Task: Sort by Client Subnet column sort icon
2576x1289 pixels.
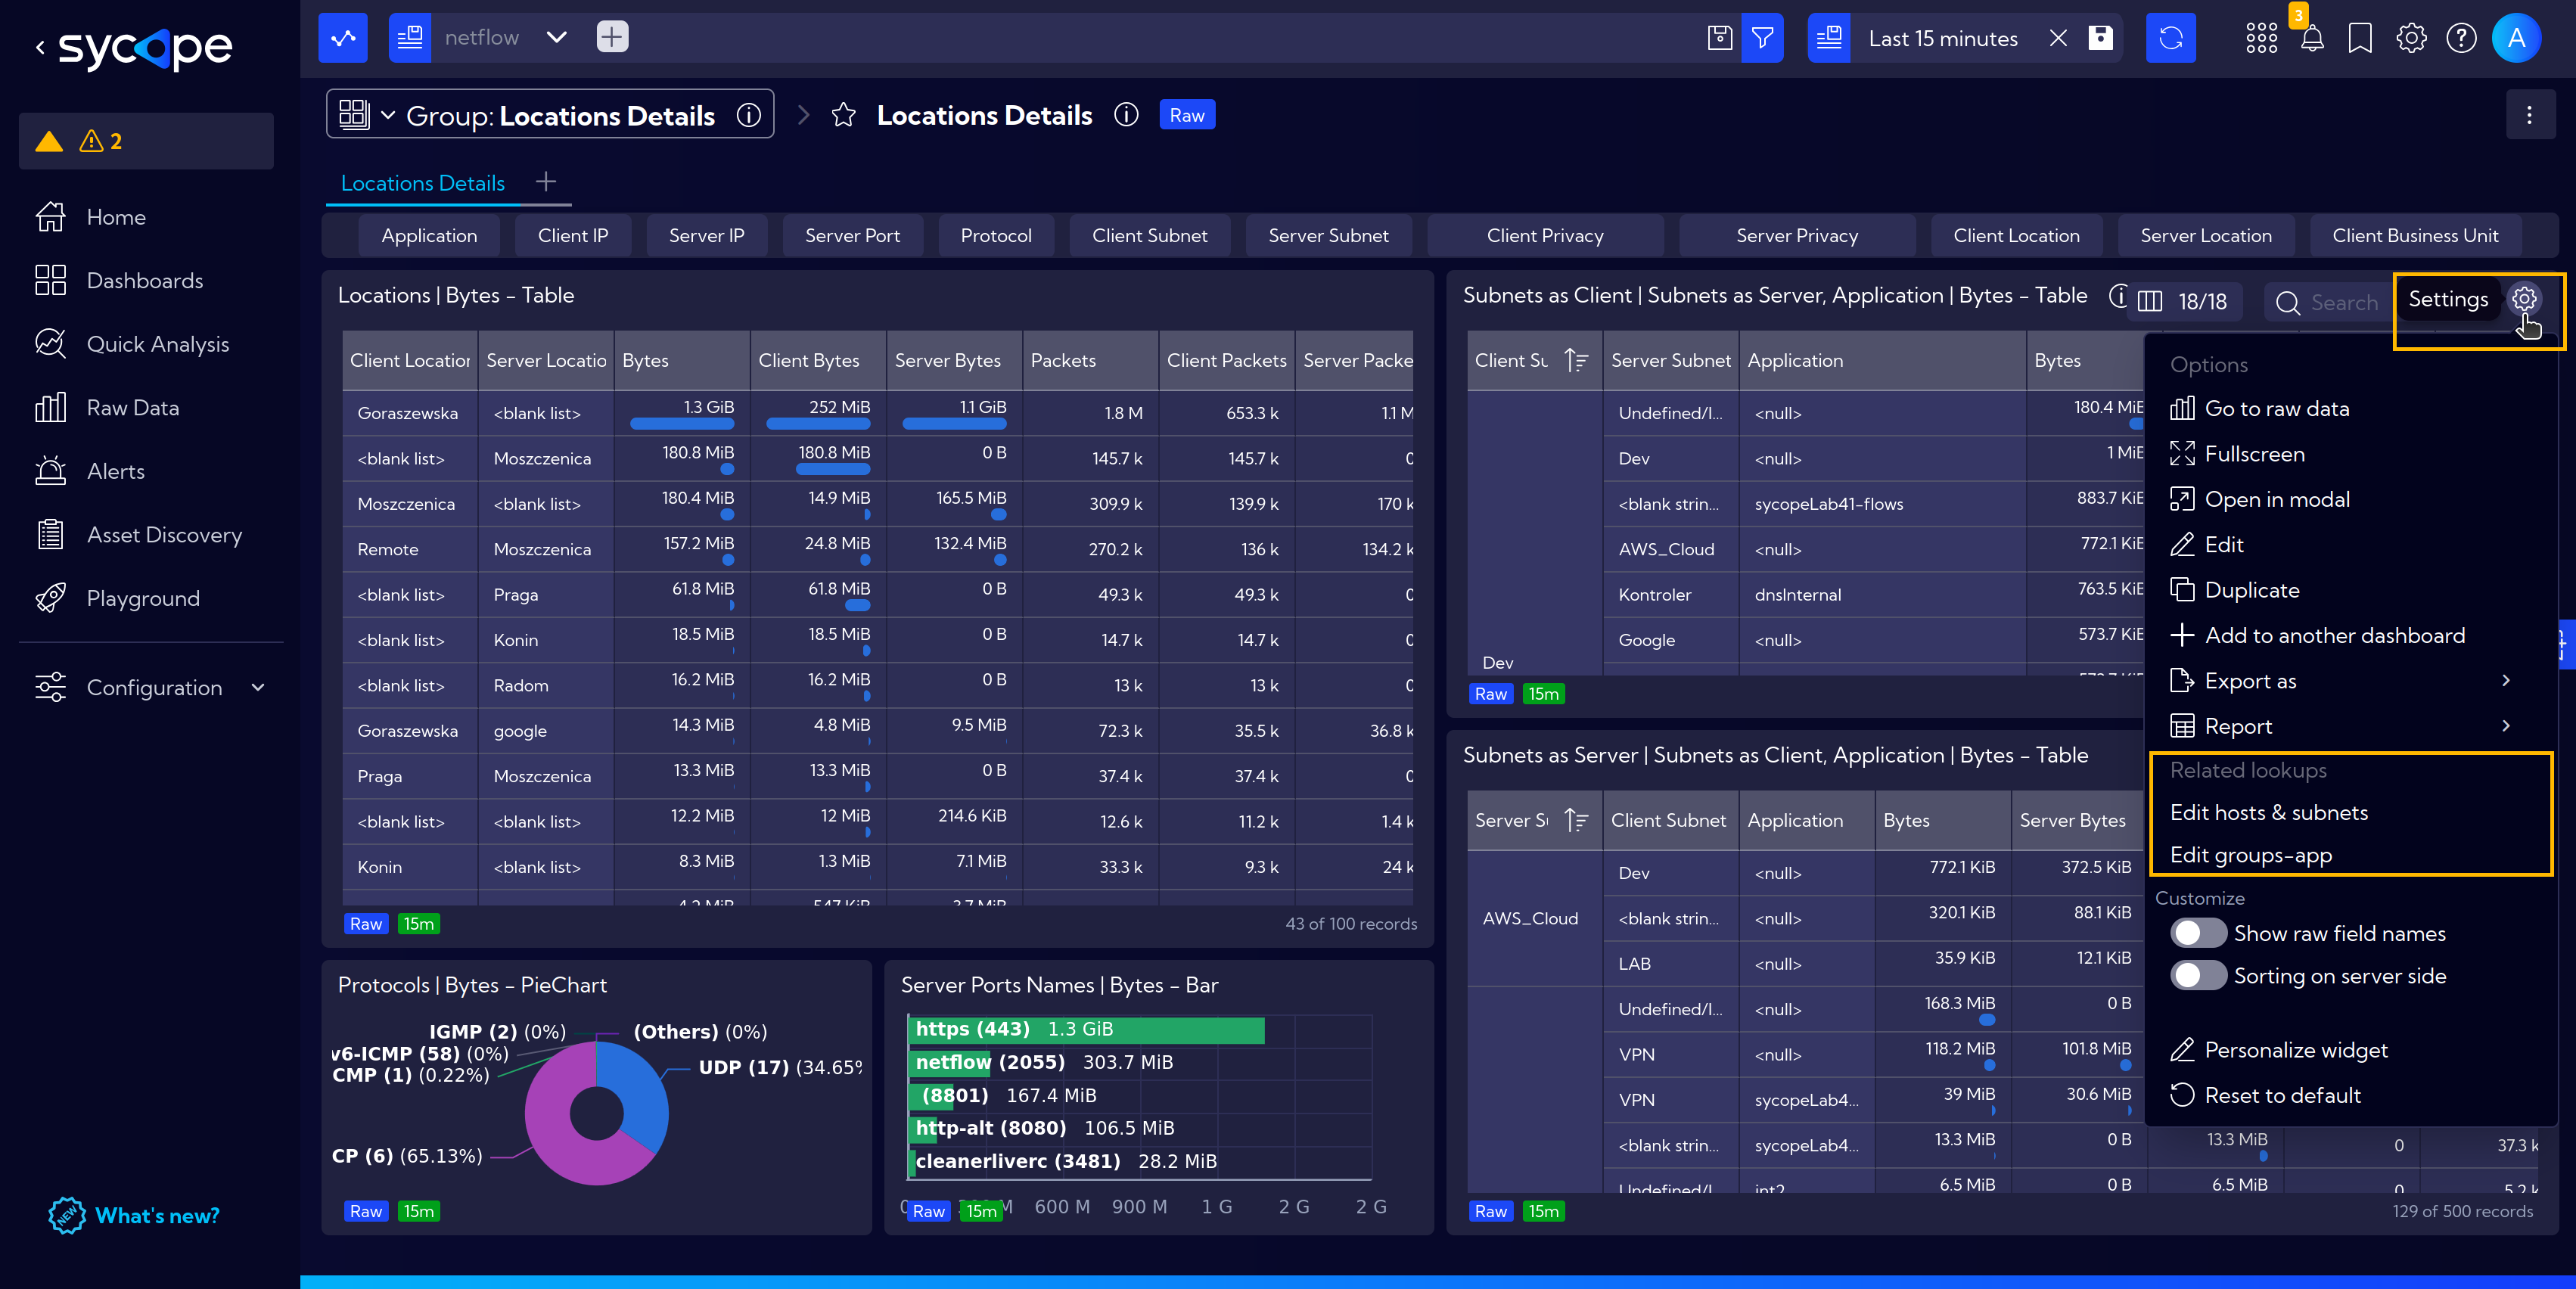Action: coord(1576,360)
